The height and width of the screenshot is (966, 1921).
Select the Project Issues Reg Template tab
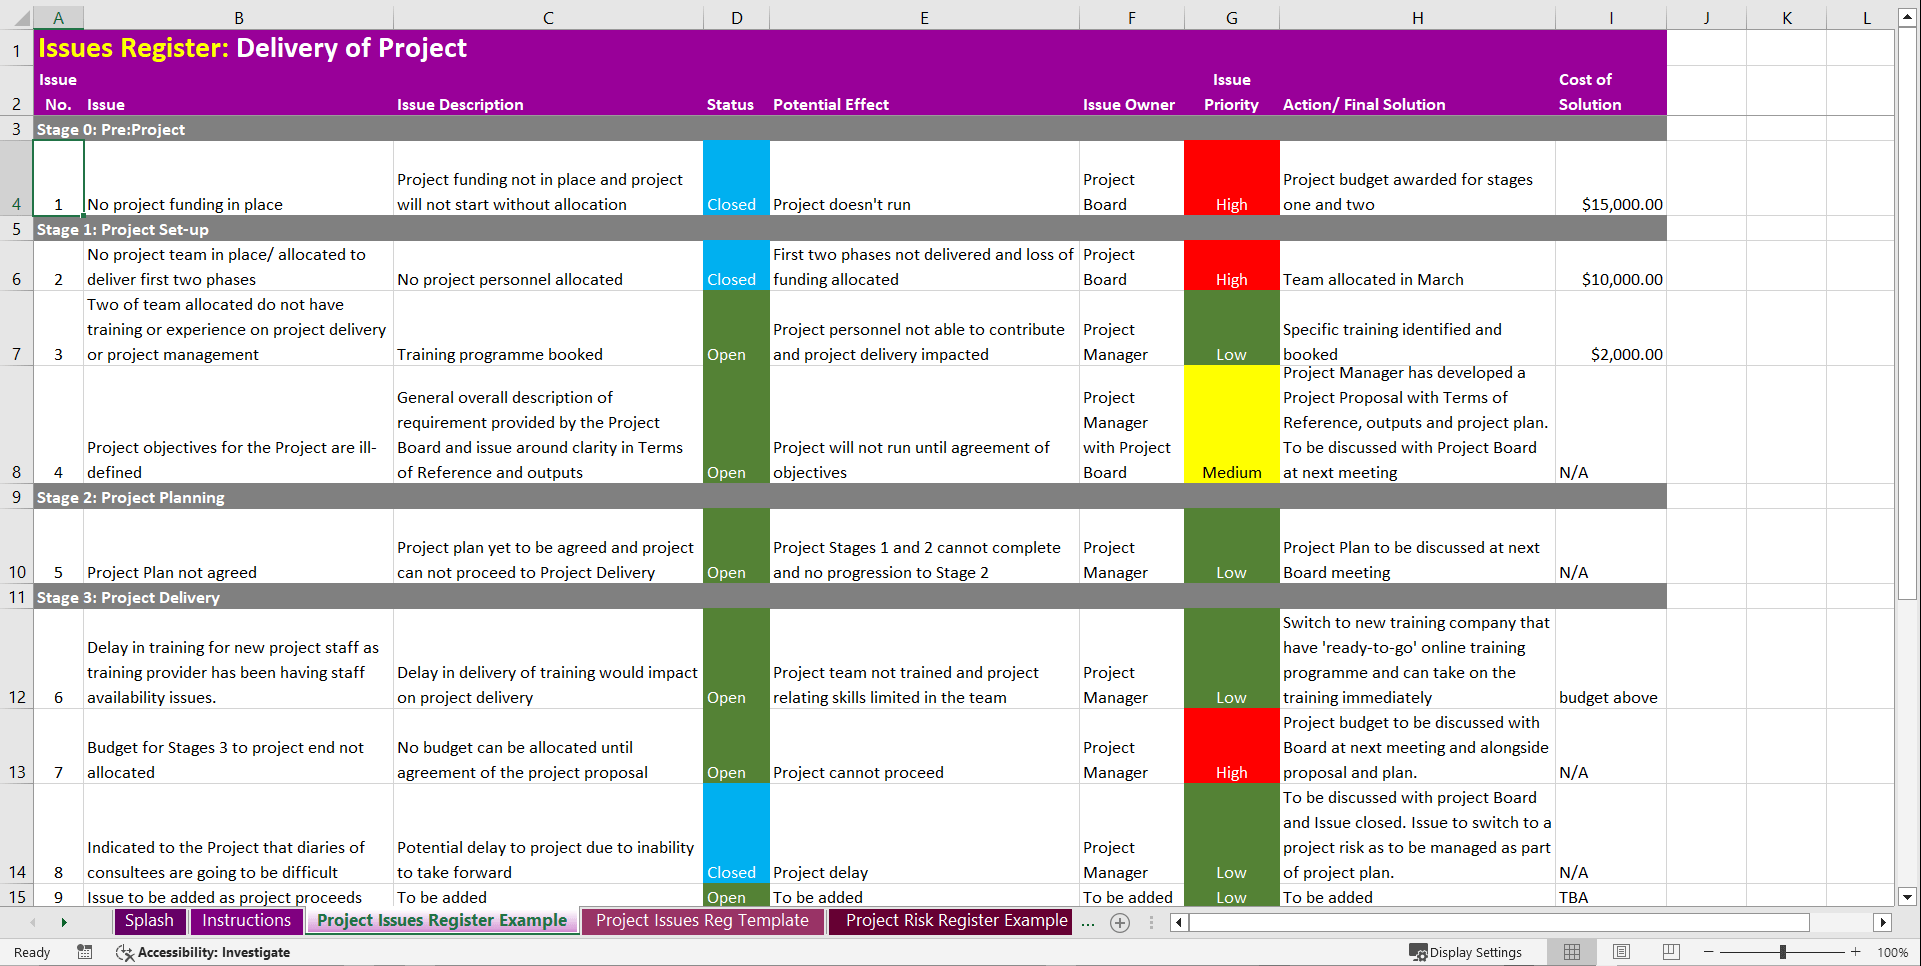click(x=702, y=921)
